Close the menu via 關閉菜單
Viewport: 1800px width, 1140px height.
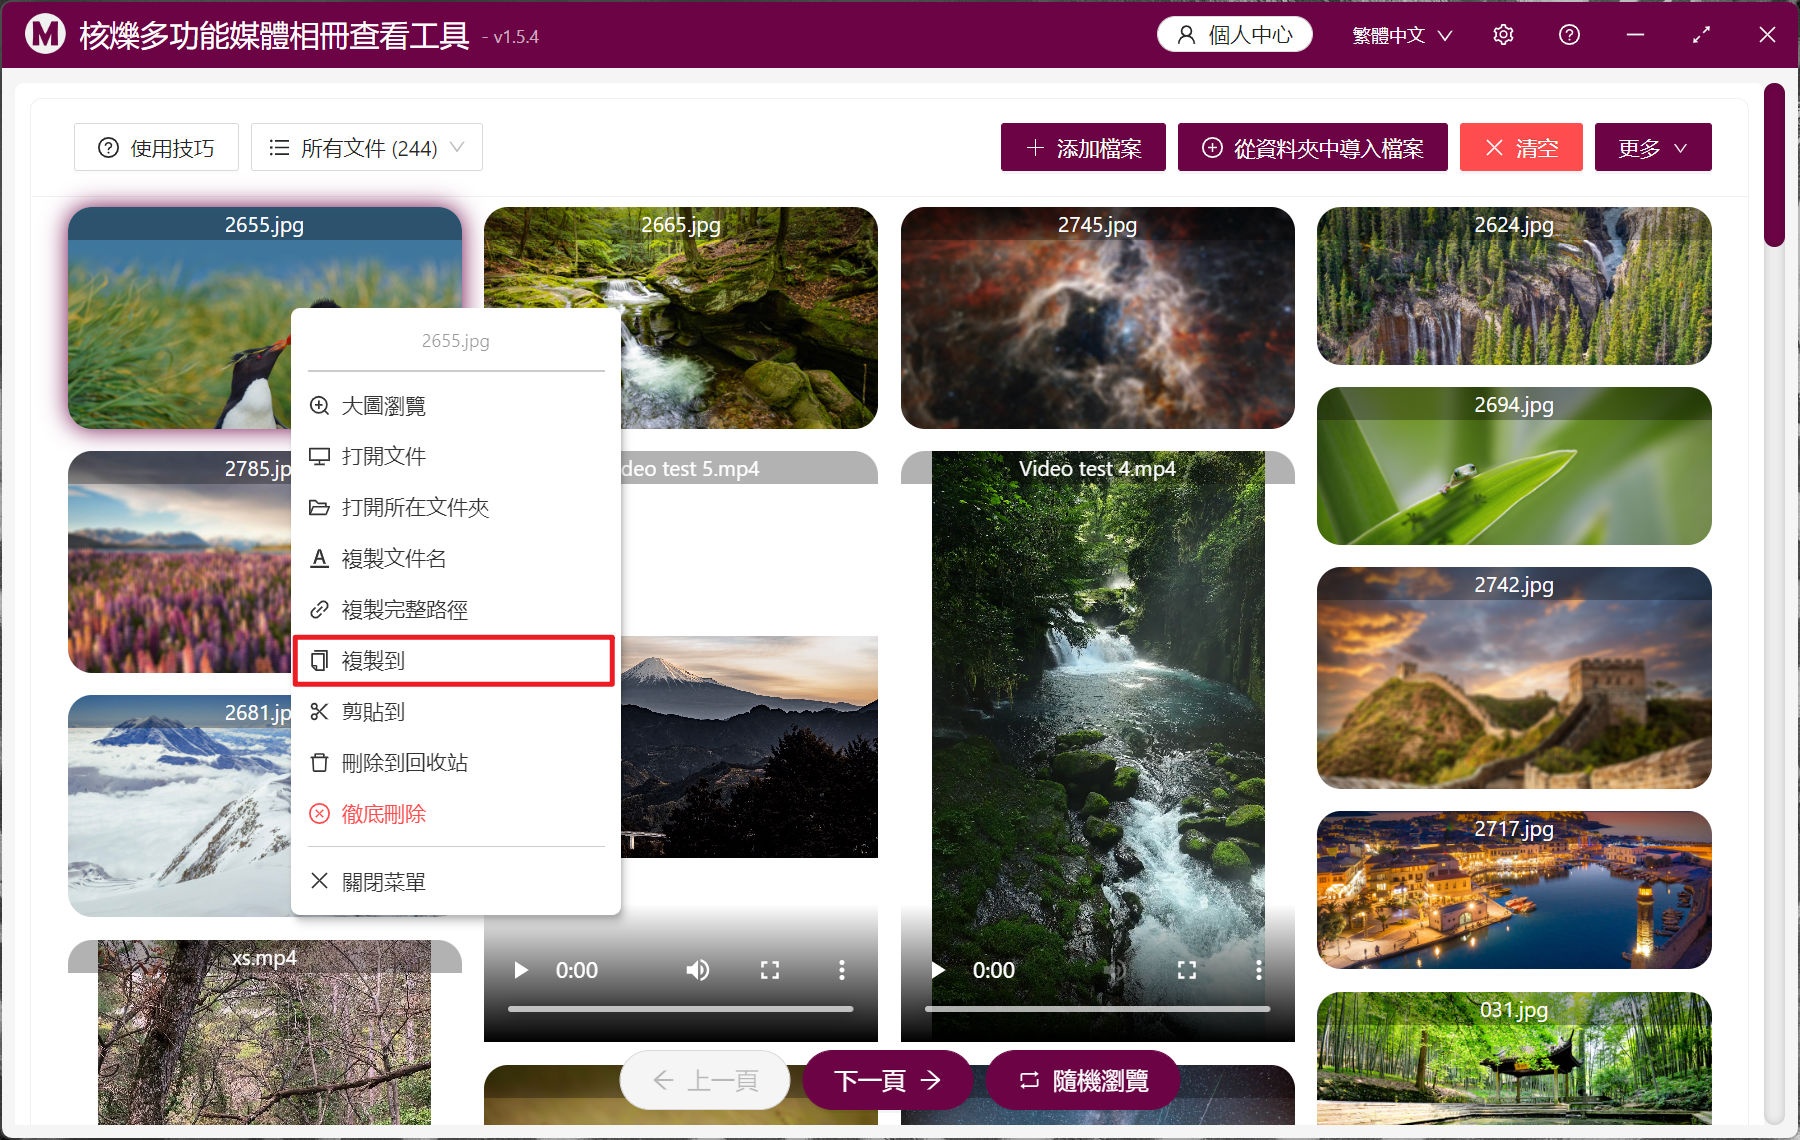455,881
